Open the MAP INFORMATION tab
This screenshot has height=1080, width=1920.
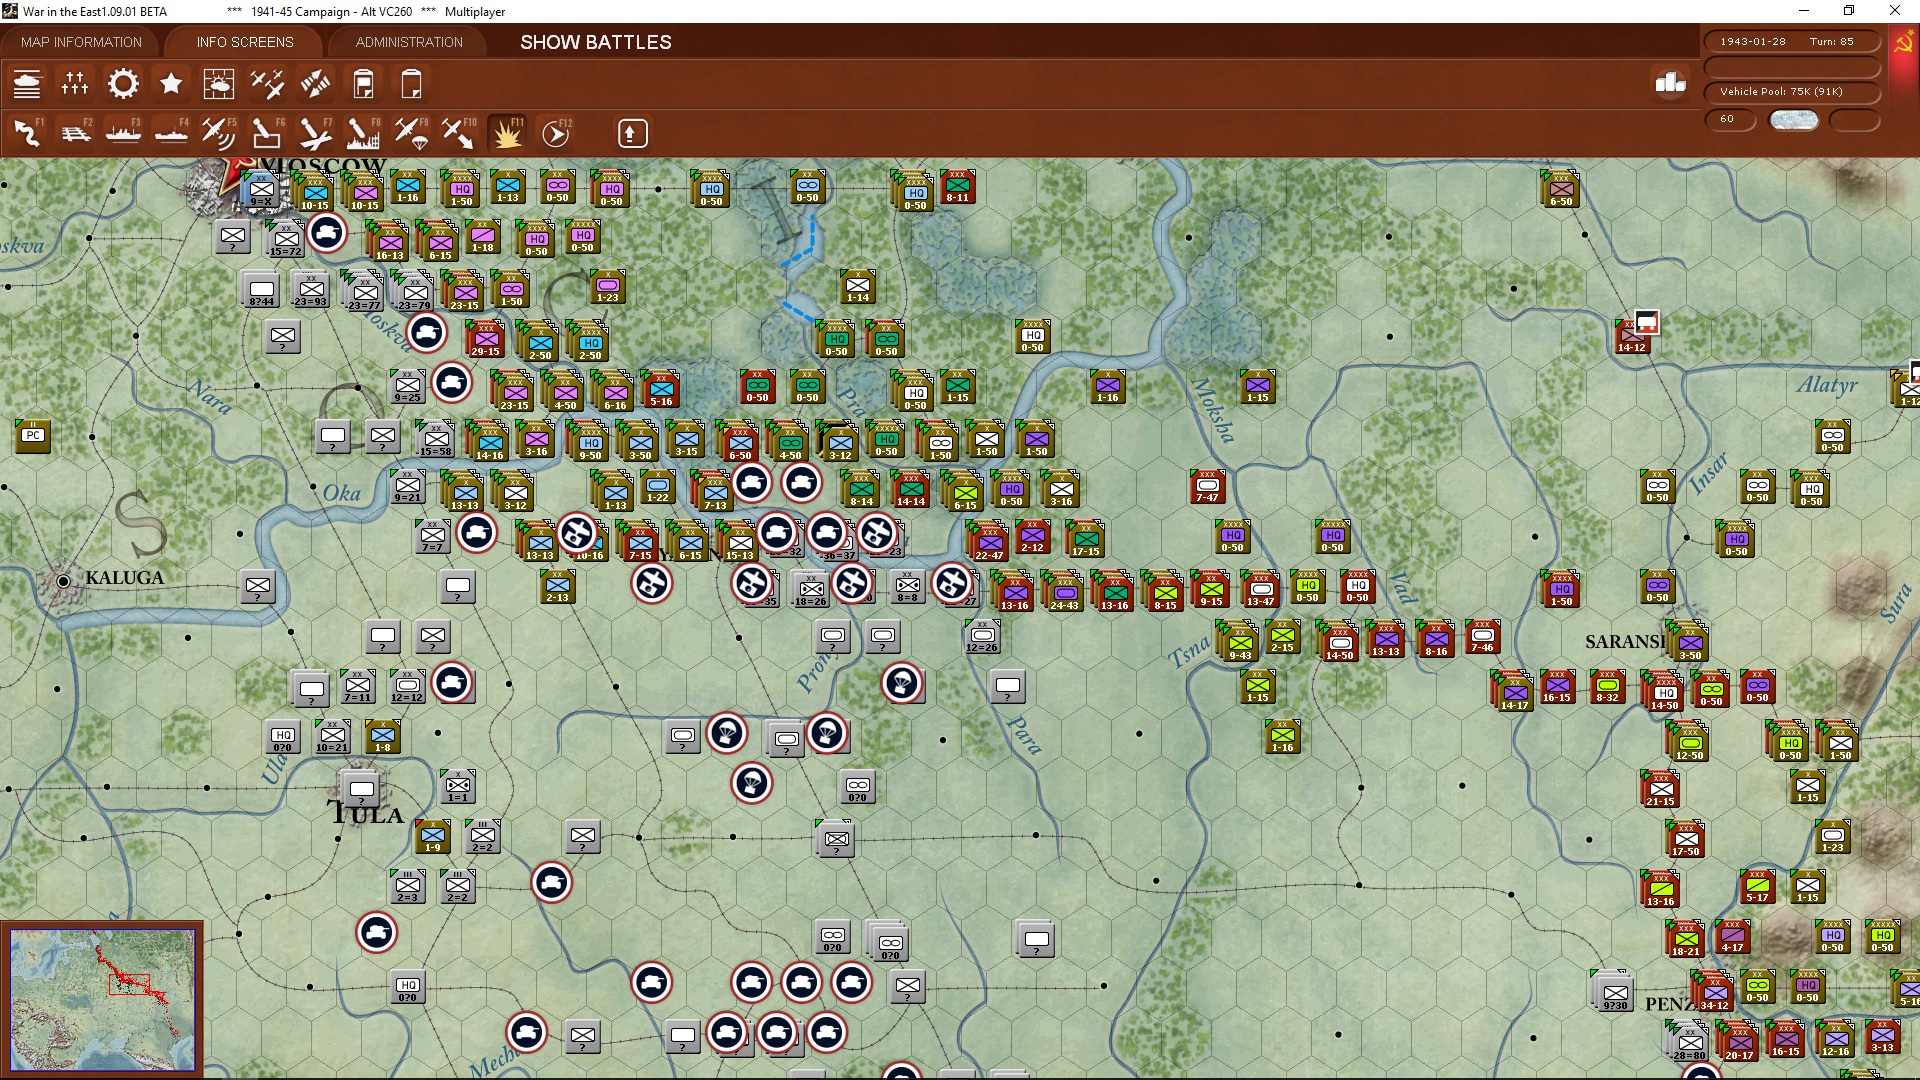point(81,42)
